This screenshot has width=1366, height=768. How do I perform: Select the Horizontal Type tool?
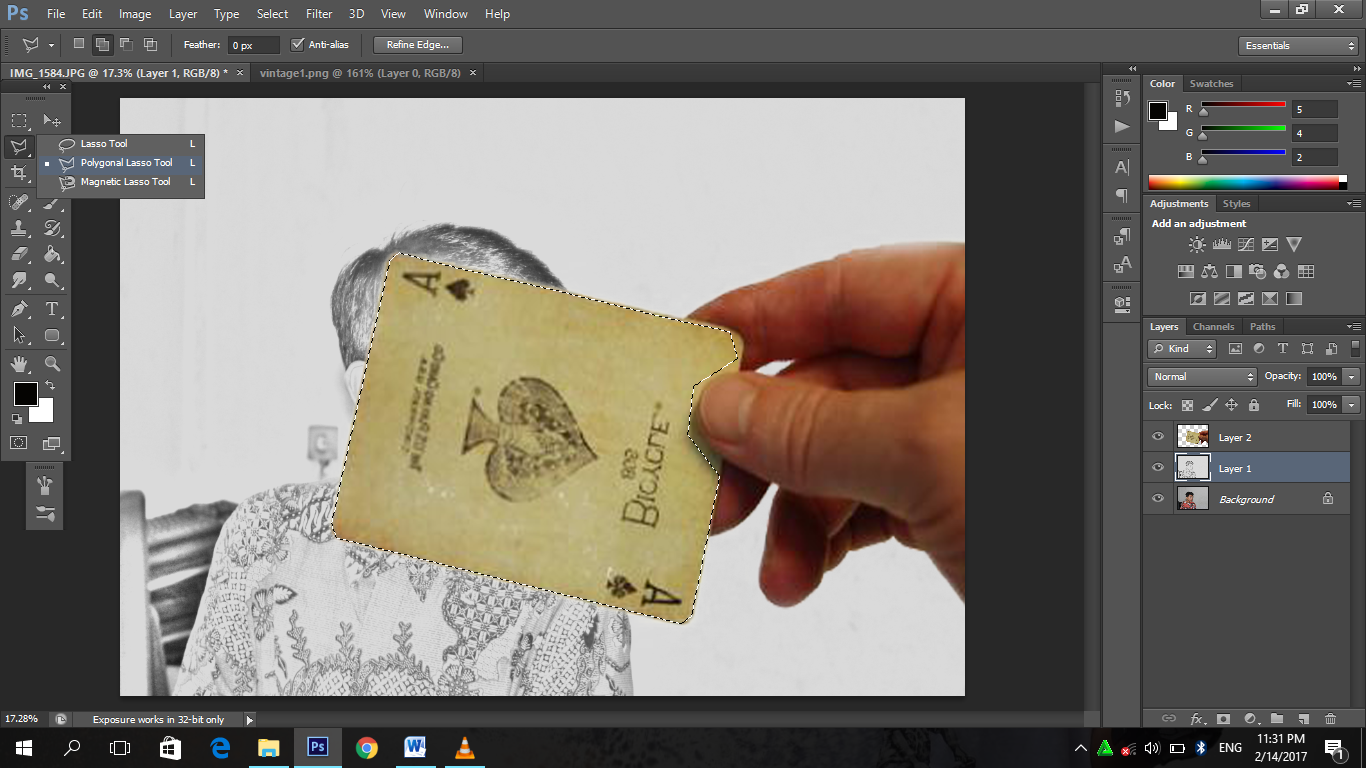tap(52, 309)
